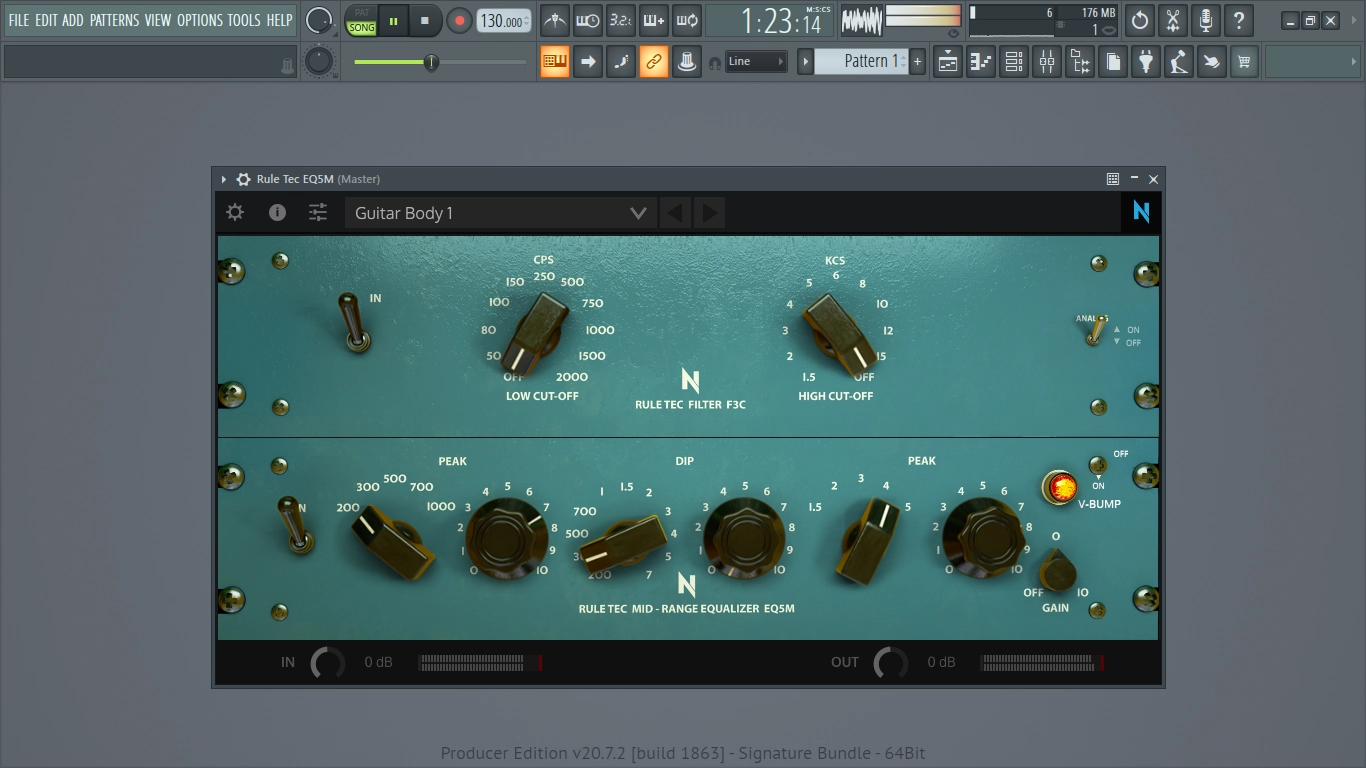Image resolution: width=1366 pixels, height=768 pixels.
Task: Select the previous preset arrow
Action: pyautogui.click(x=675, y=213)
